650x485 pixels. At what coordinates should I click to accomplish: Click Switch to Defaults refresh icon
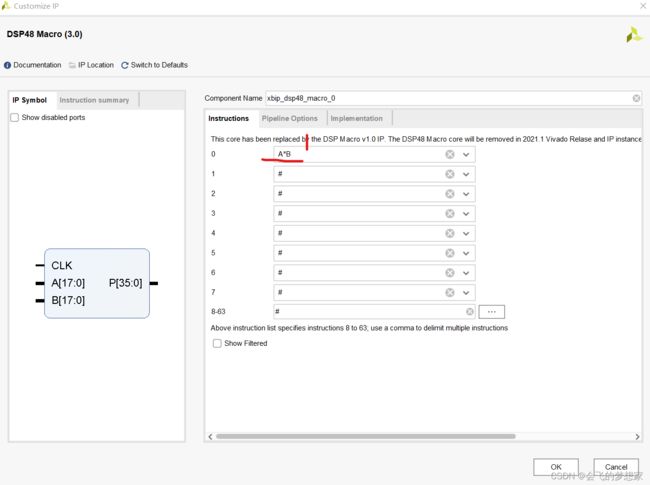(124, 65)
